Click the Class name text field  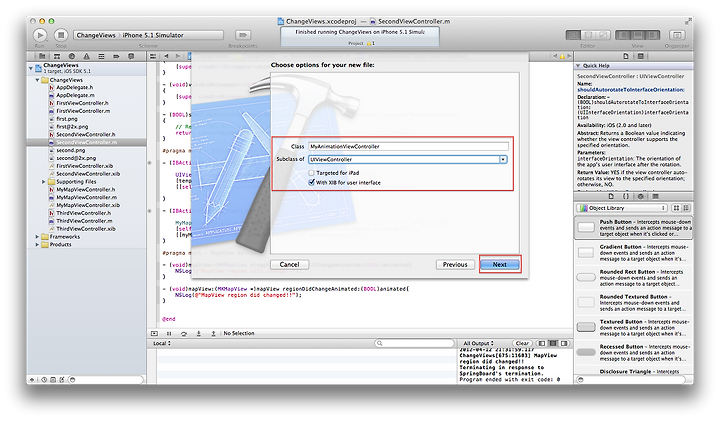click(x=408, y=146)
